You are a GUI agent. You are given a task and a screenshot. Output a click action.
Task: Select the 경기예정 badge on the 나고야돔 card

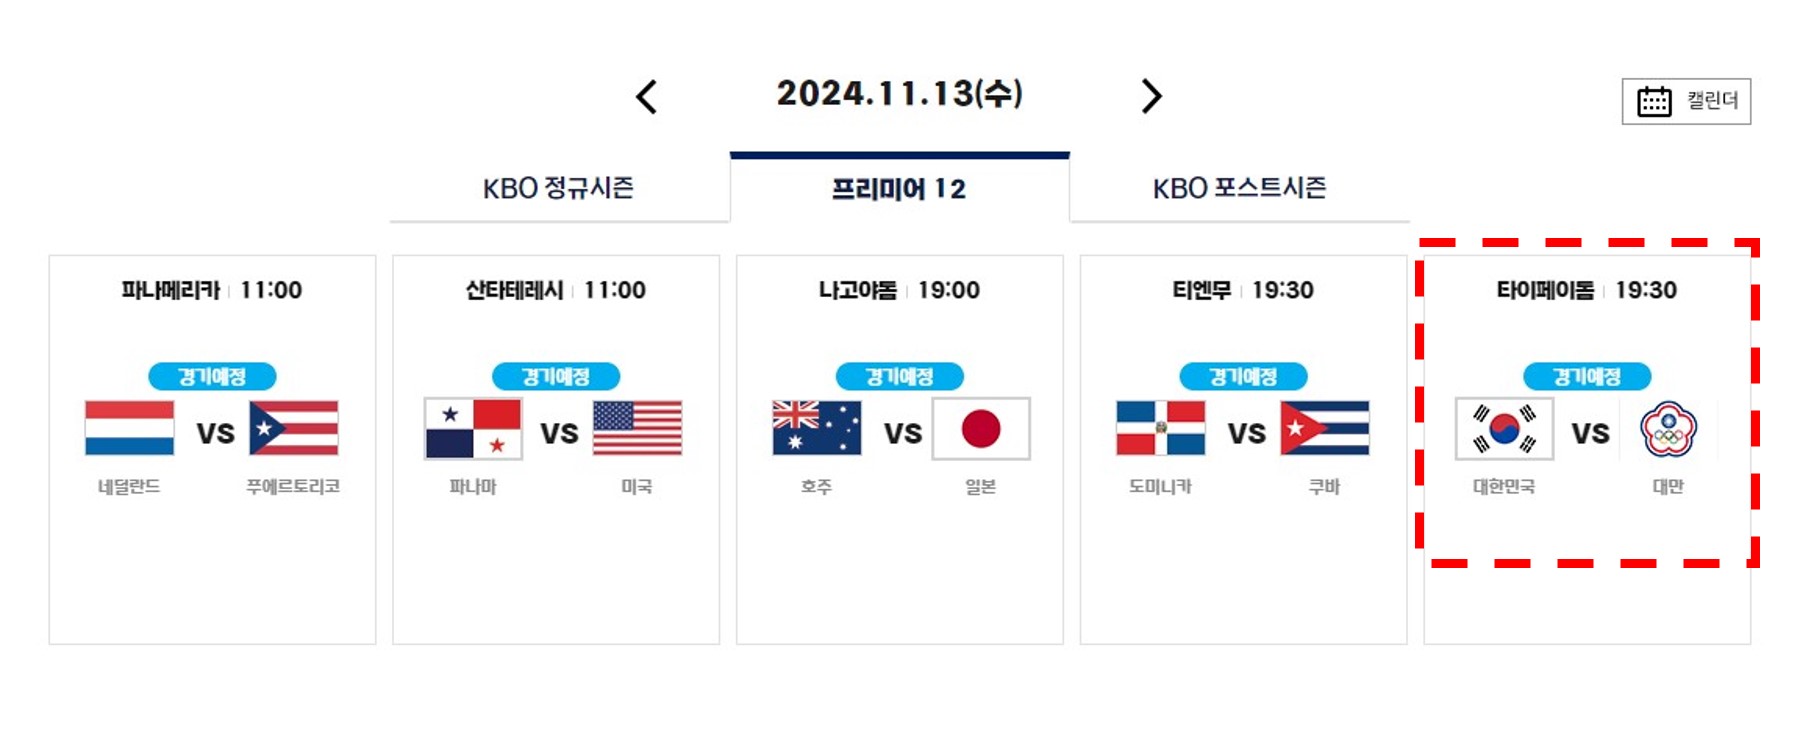[900, 377]
